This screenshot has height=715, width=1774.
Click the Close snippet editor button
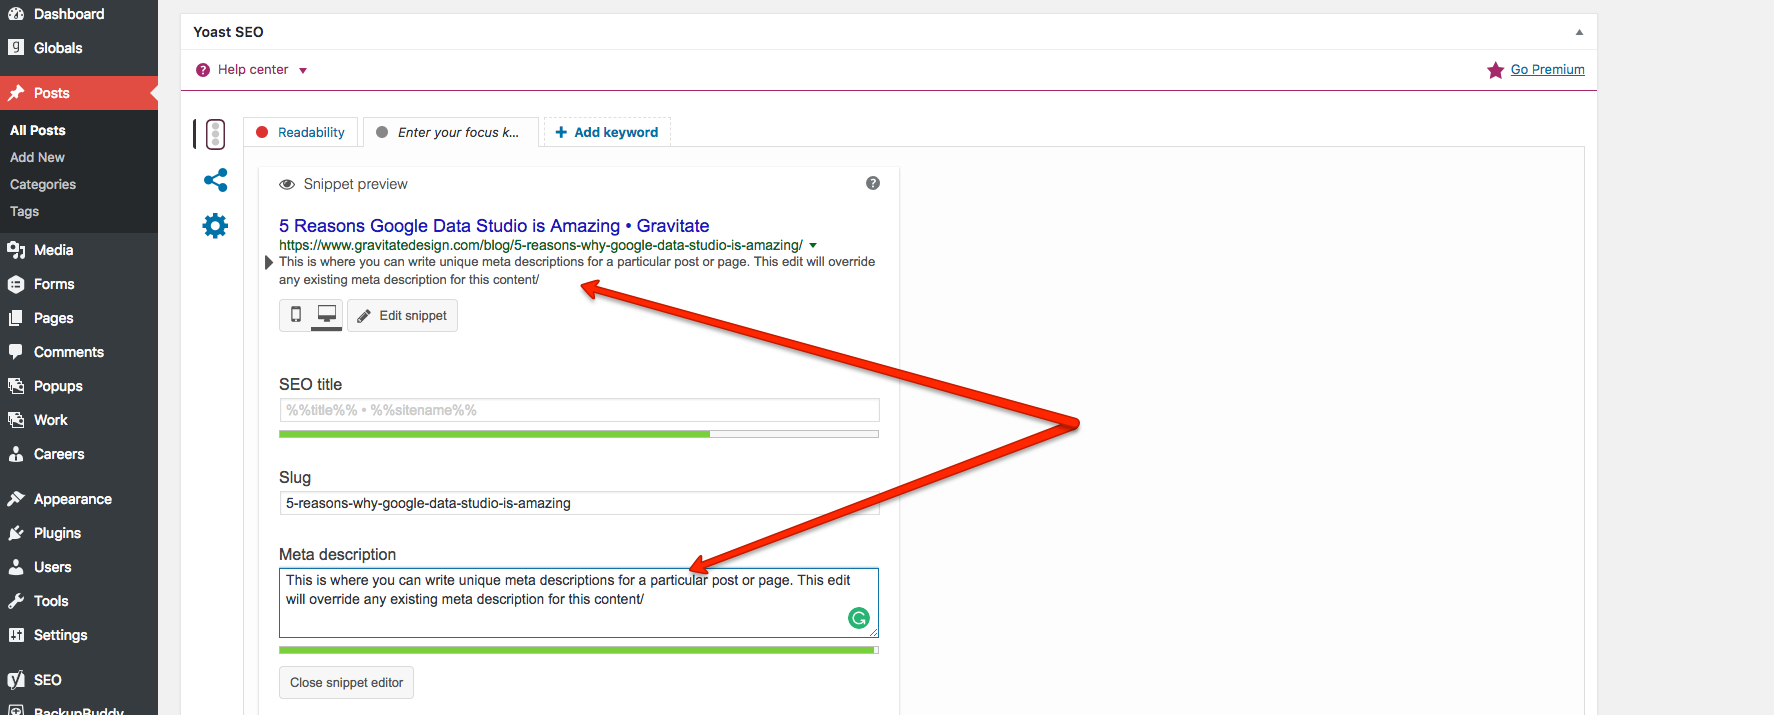tap(346, 683)
